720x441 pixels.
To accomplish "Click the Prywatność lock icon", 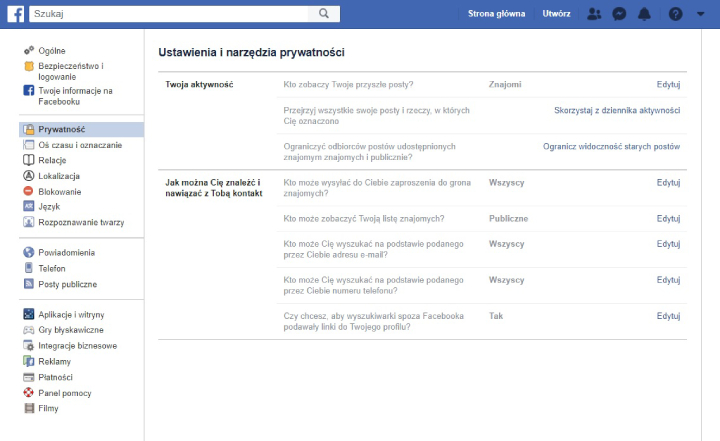I will 29,129.
